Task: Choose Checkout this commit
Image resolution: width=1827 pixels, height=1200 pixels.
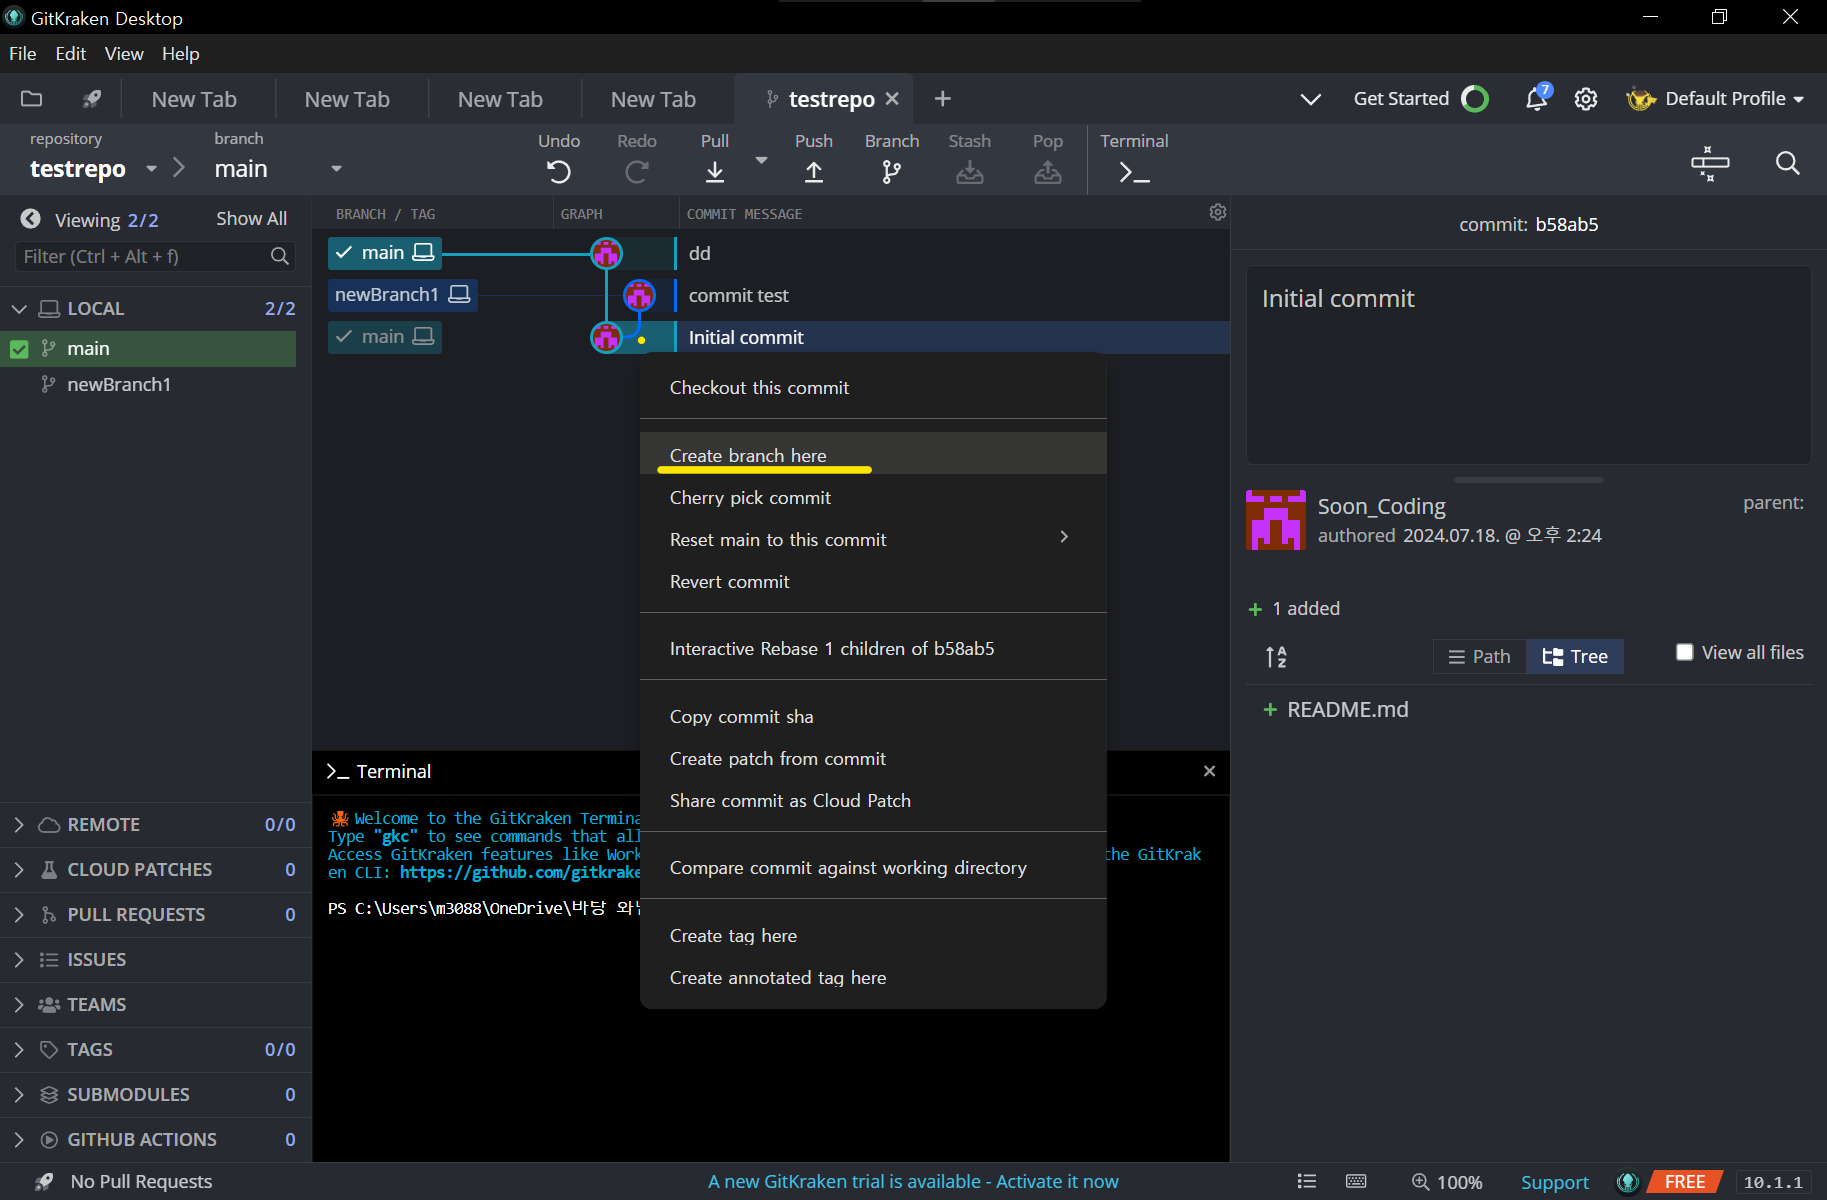Action: (x=873, y=388)
